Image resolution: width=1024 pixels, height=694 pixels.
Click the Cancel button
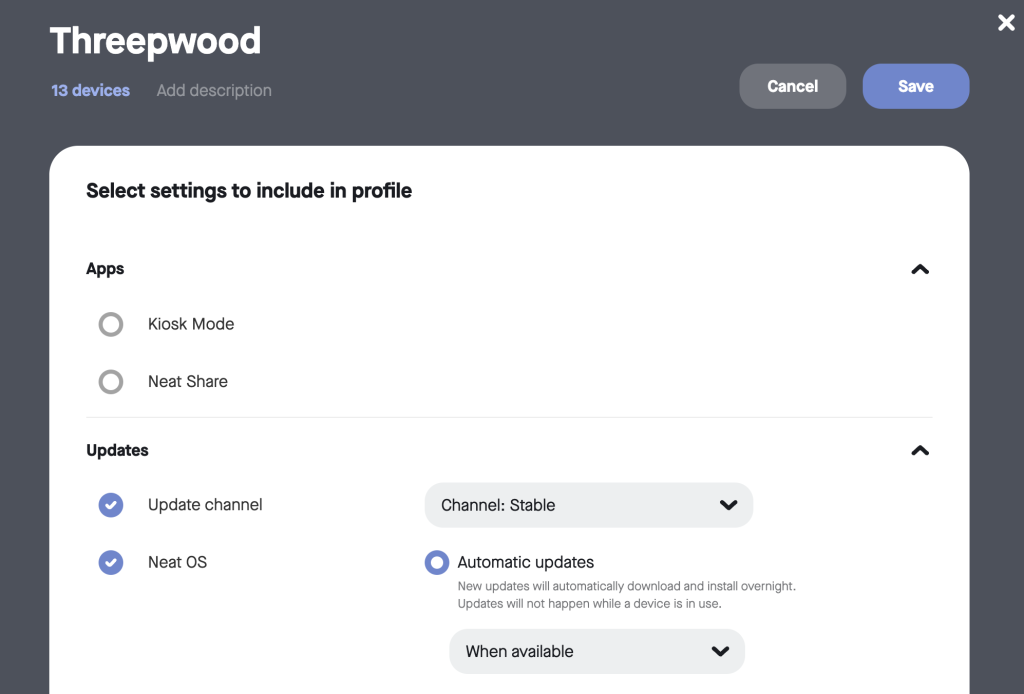click(792, 86)
